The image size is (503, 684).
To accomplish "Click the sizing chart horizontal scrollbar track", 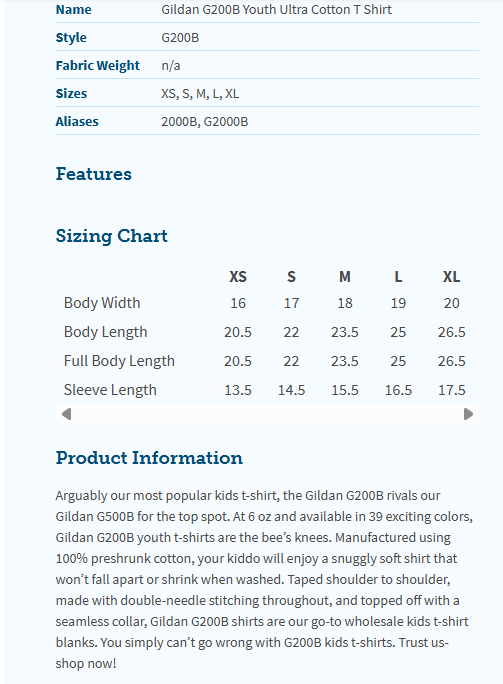I will (267, 414).
